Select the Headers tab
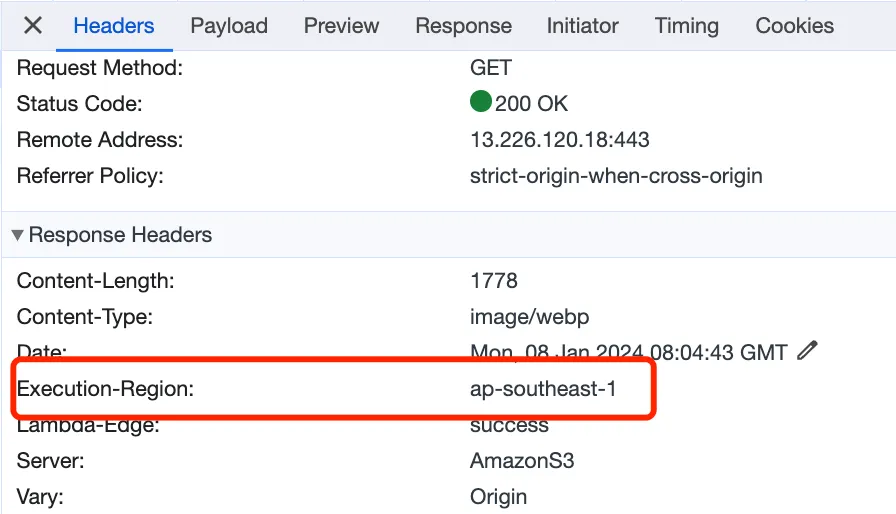This screenshot has width=896, height=514. point(114,26)
